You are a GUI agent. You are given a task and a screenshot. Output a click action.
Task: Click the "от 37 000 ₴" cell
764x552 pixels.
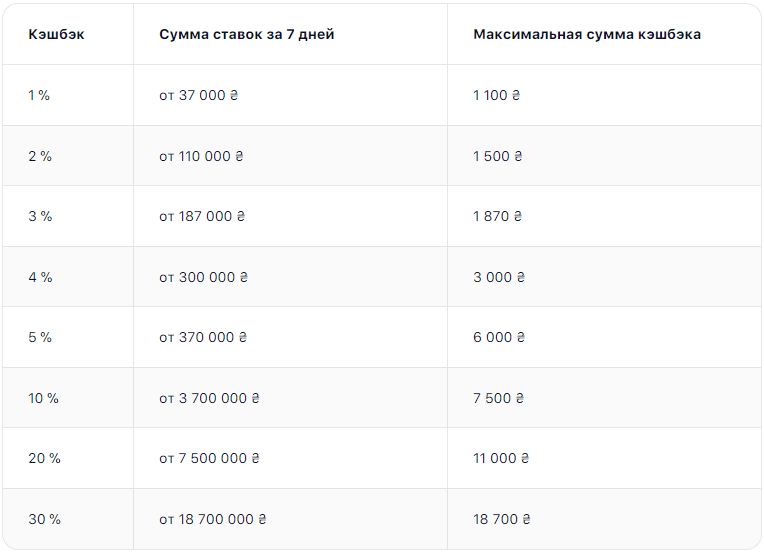(199, 96)
